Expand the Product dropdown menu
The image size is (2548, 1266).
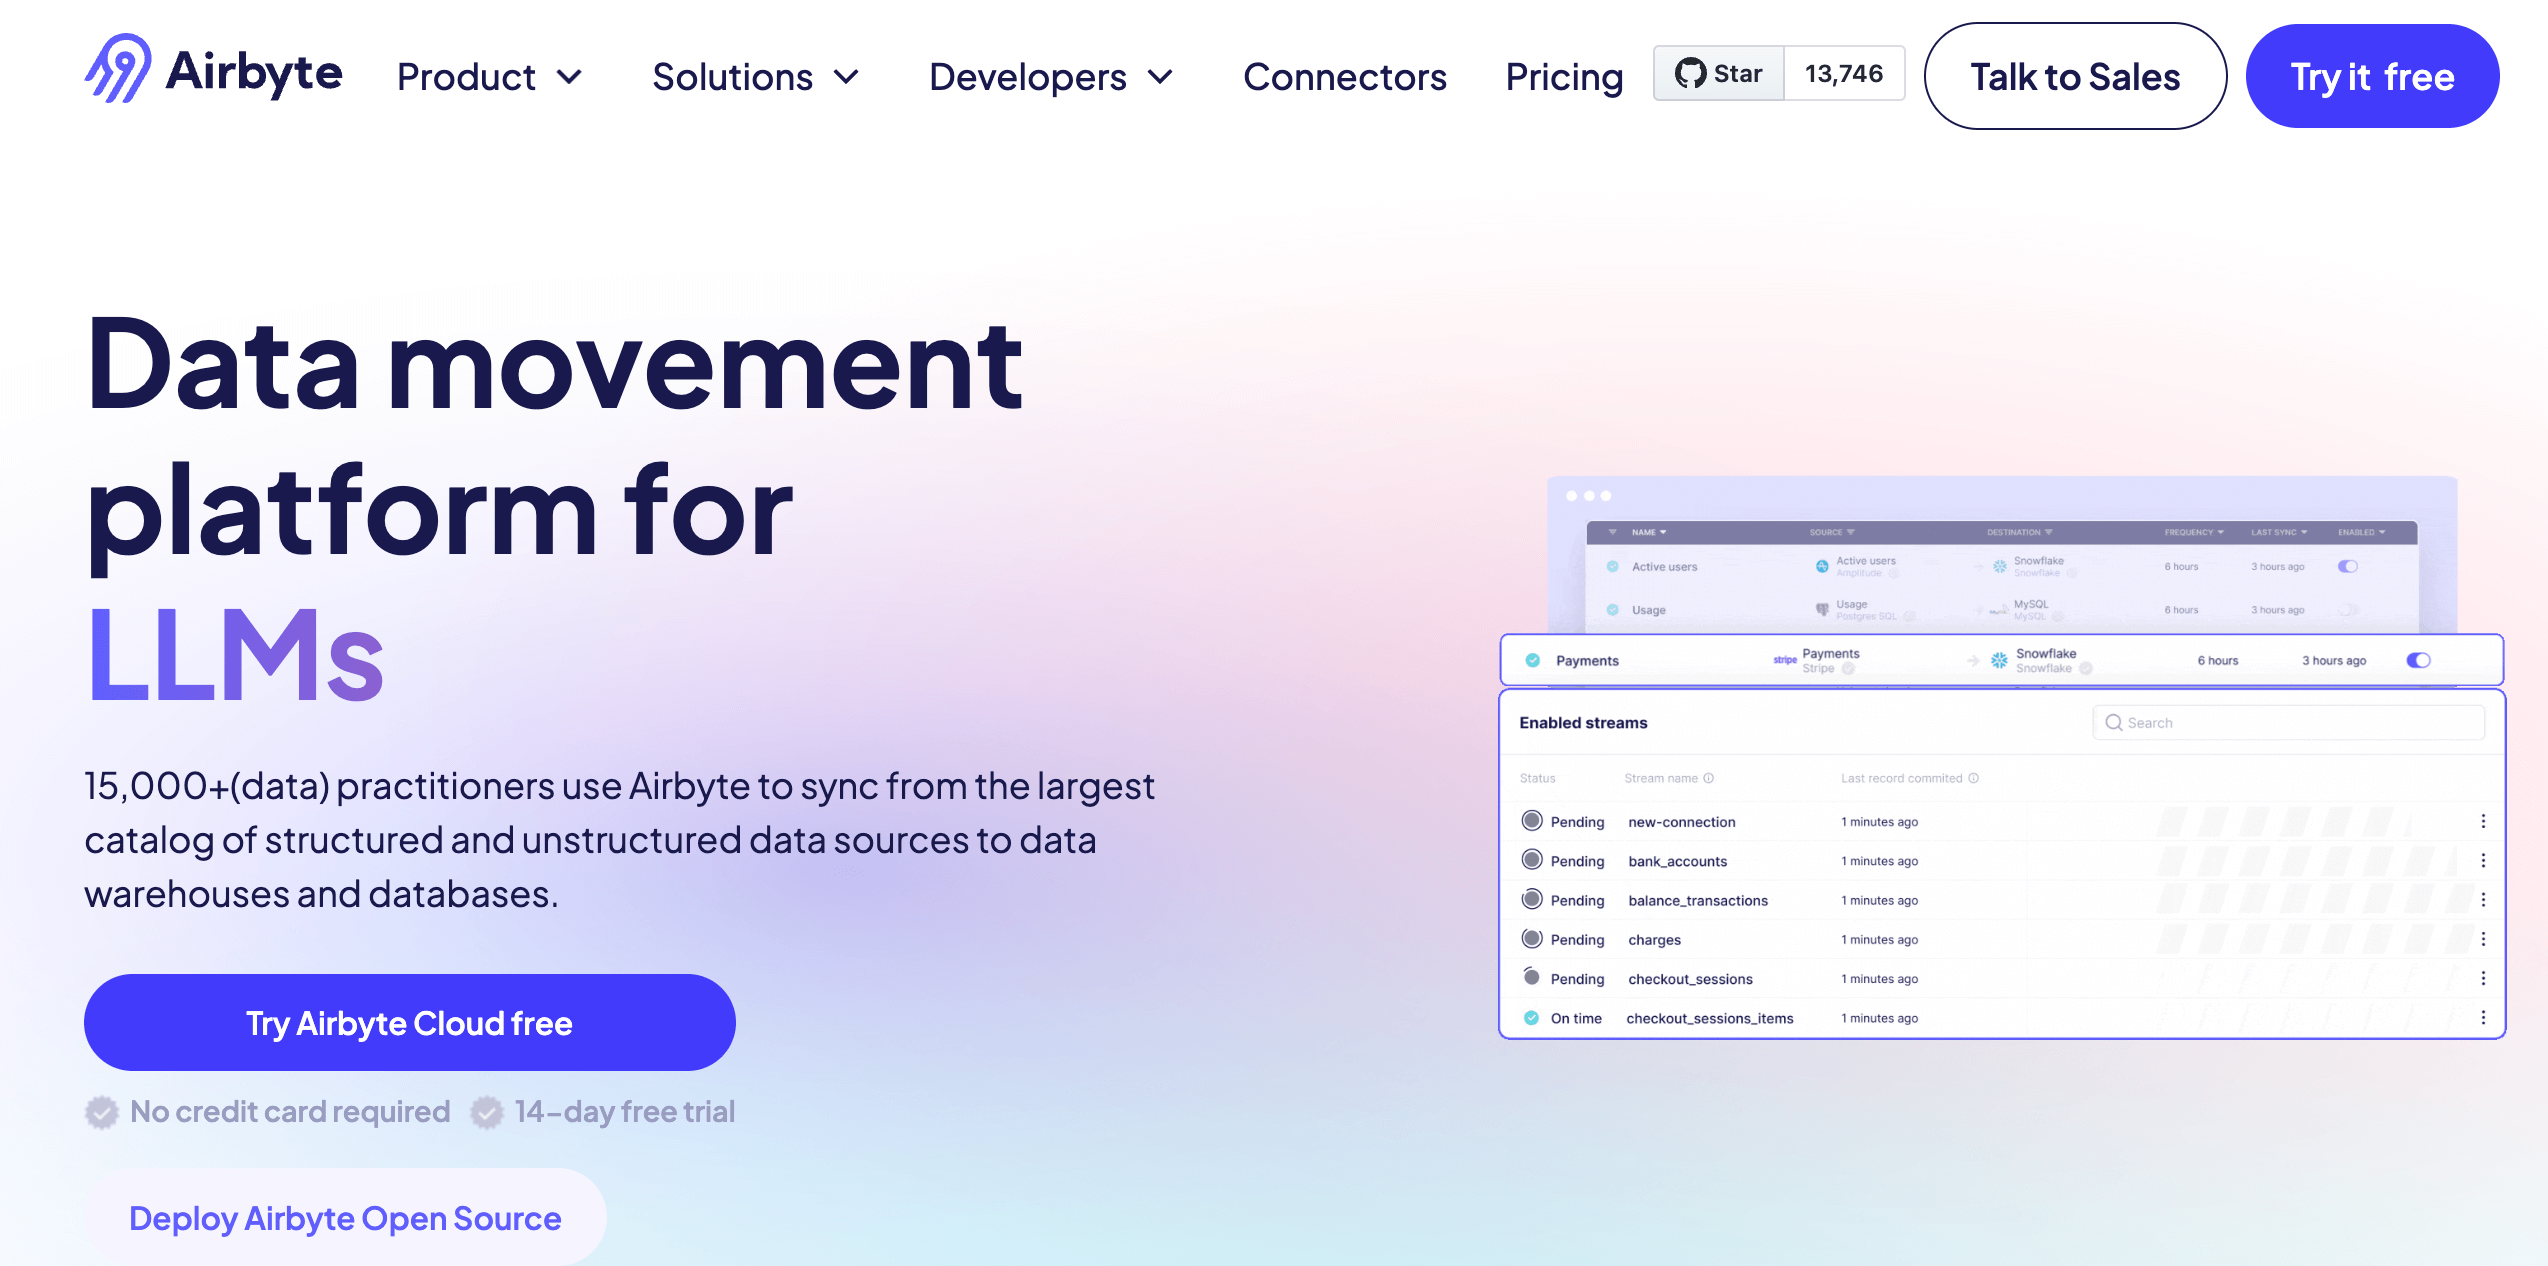(486, 75)
